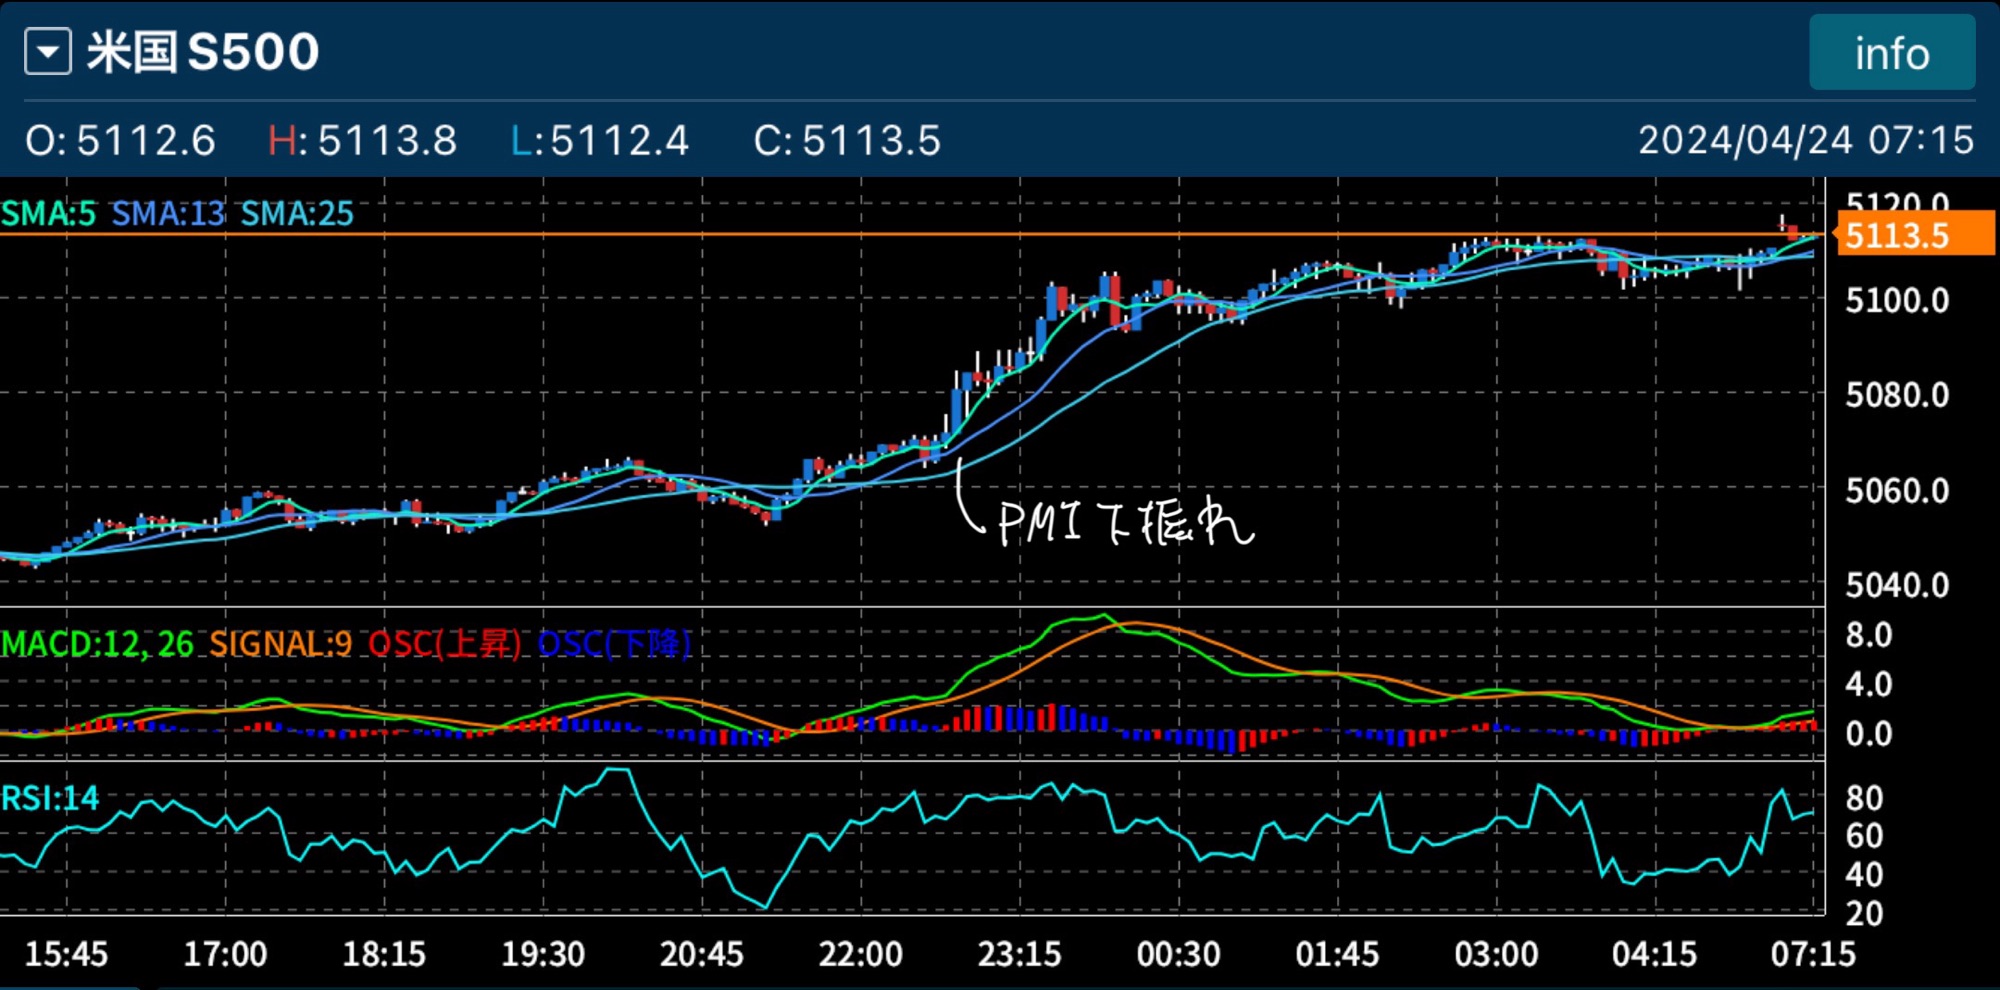Click the blue OSC(下降) legend label
Viewport: 2000px width, 990px height.
(614, 644)
